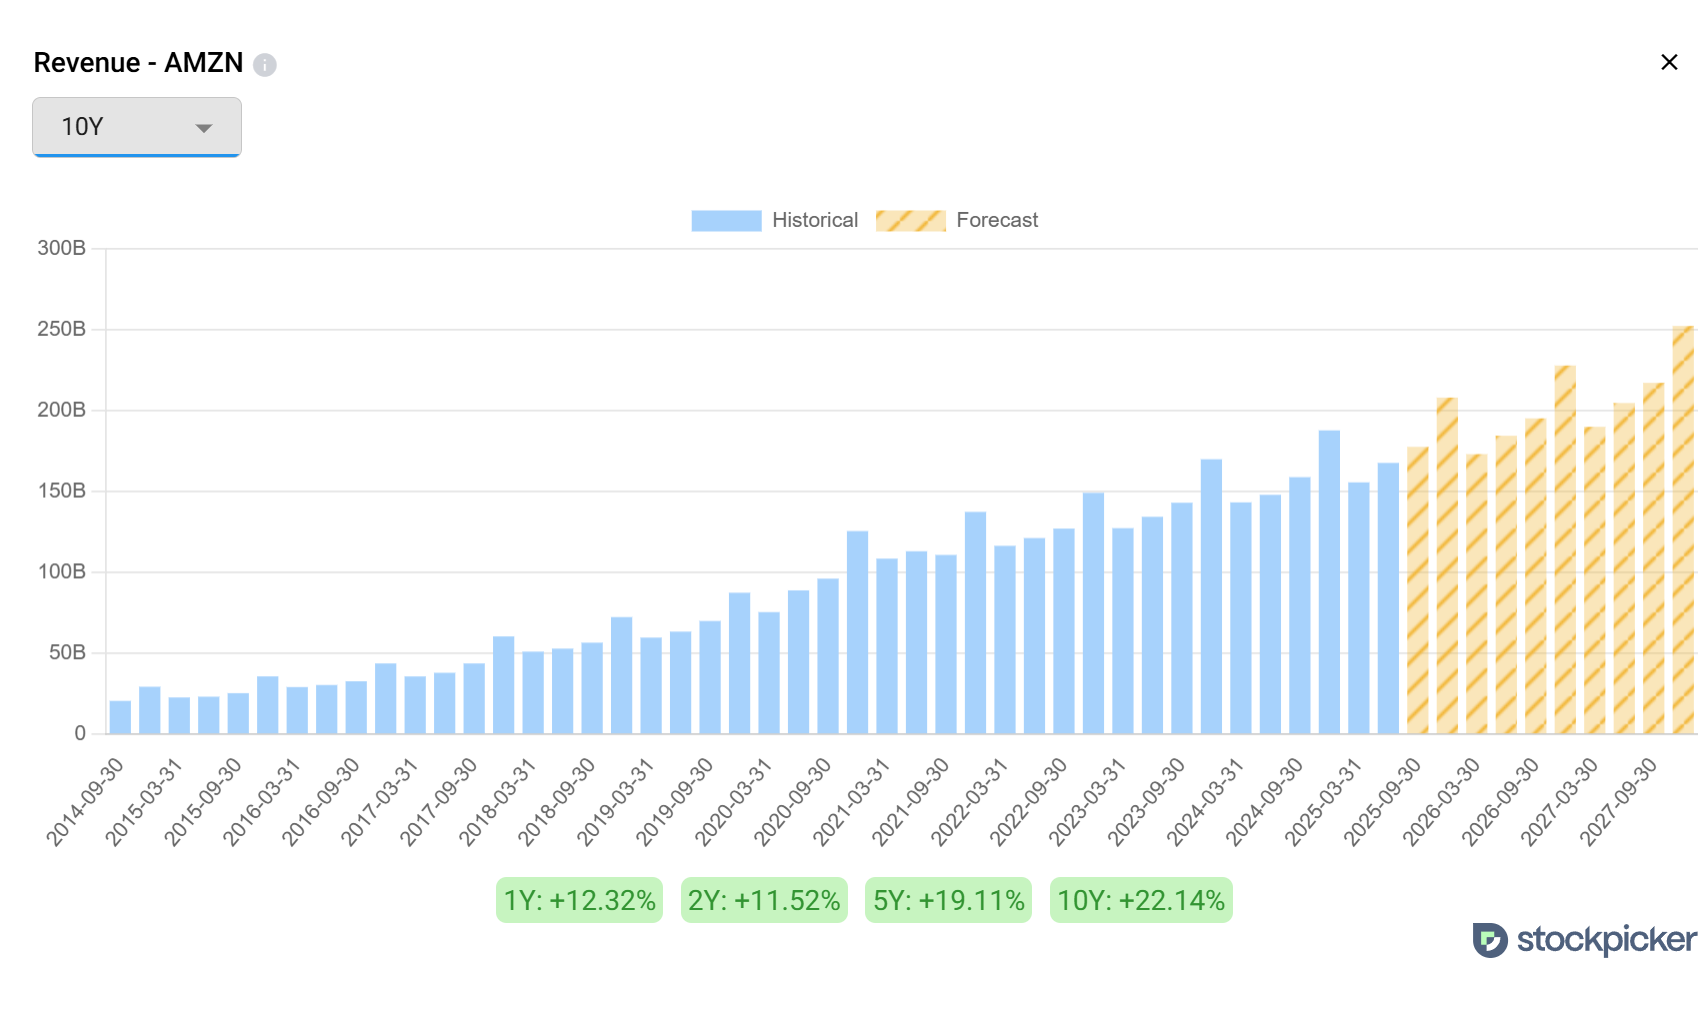This screenshot has height=1028, width=1707.
Task: Click the 2022-03-31 x-axis date label
Action: [x=970, y=802]
